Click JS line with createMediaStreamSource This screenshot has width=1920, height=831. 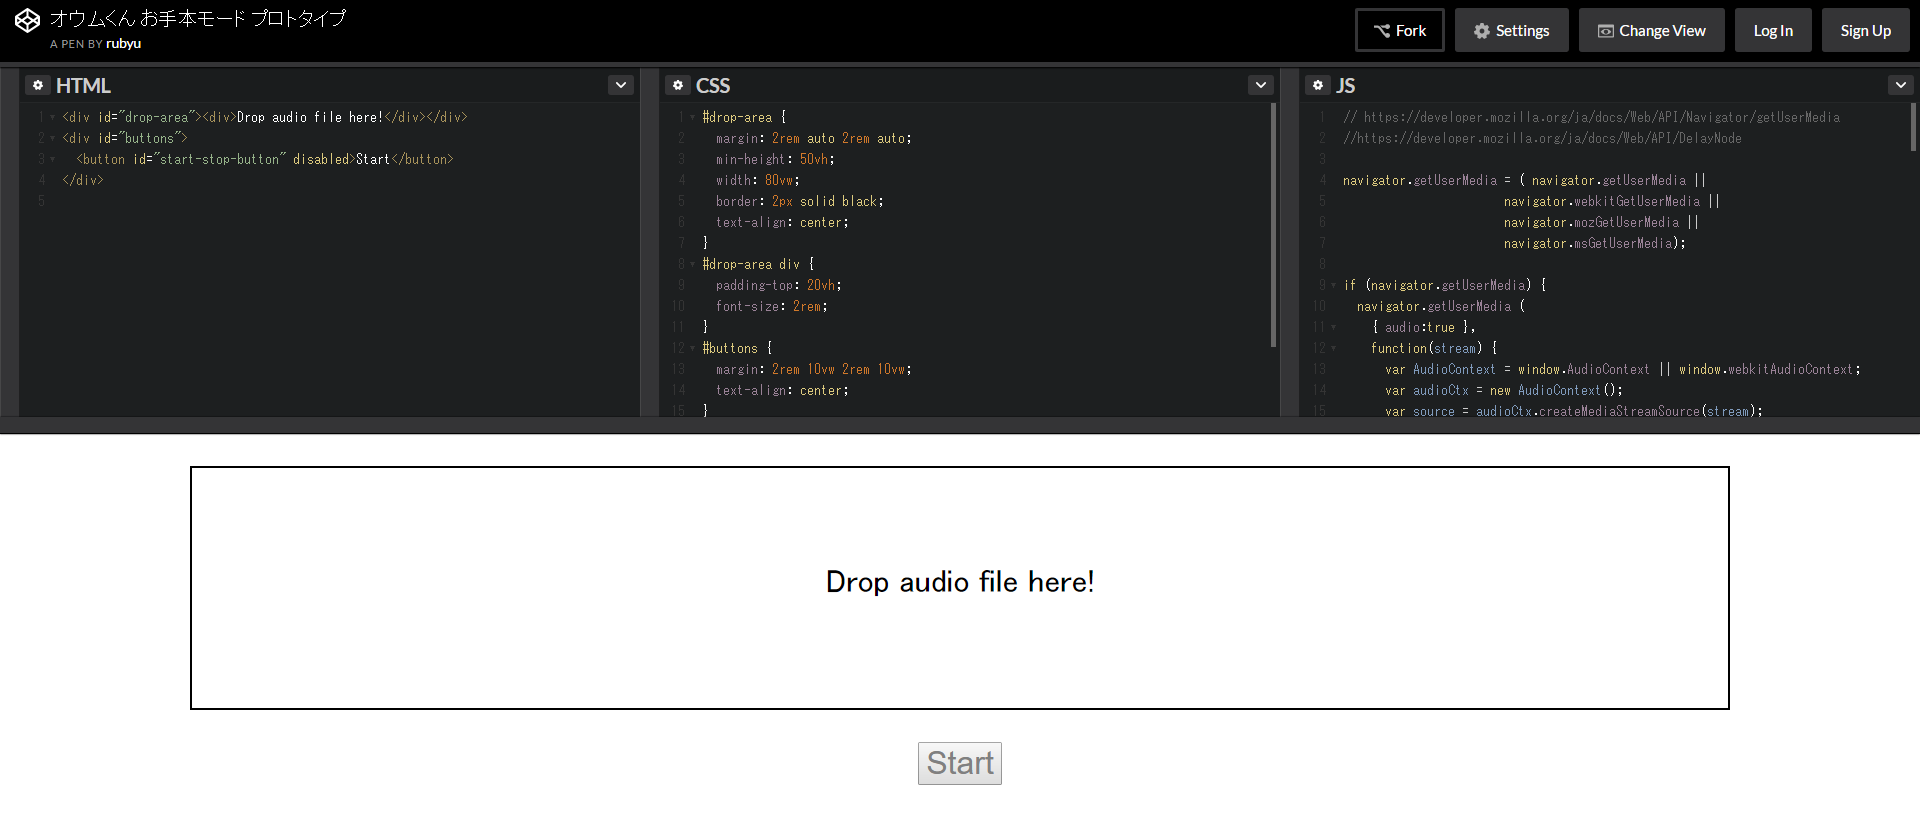point(1574,411)
